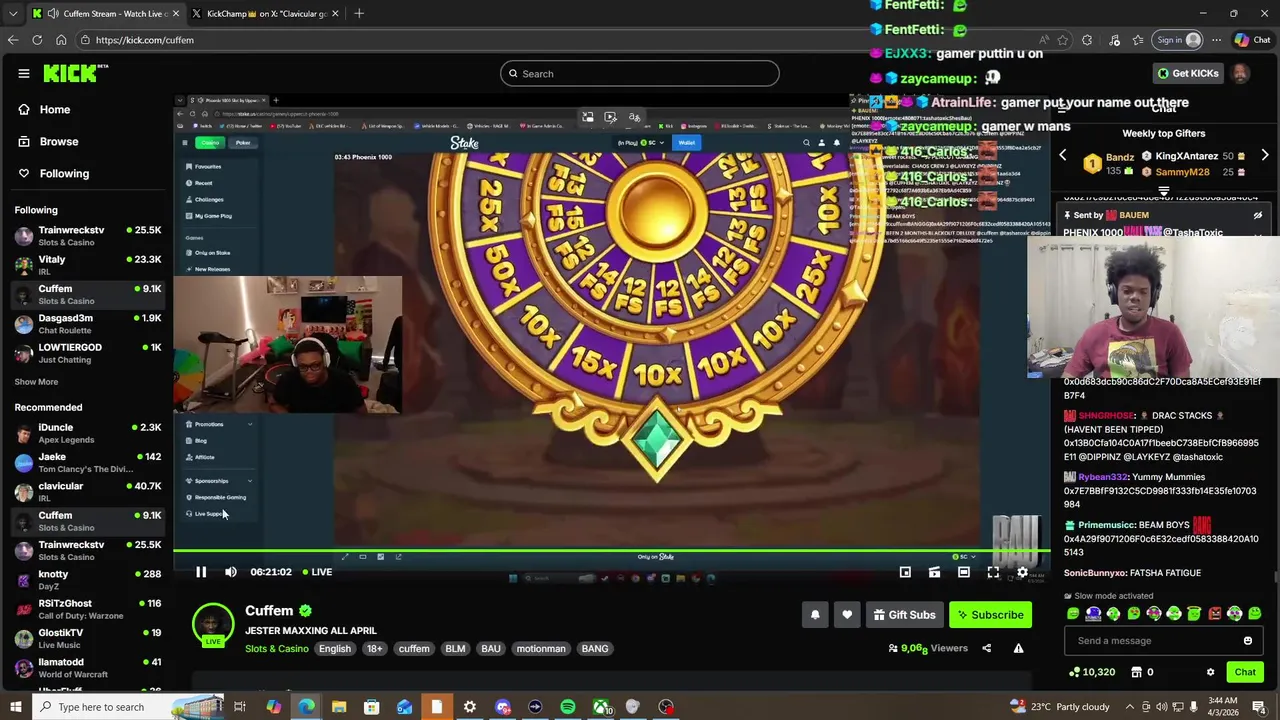
Task: Expand Following list with Show more
Action: pyautogui.click(x=36, y=382)
